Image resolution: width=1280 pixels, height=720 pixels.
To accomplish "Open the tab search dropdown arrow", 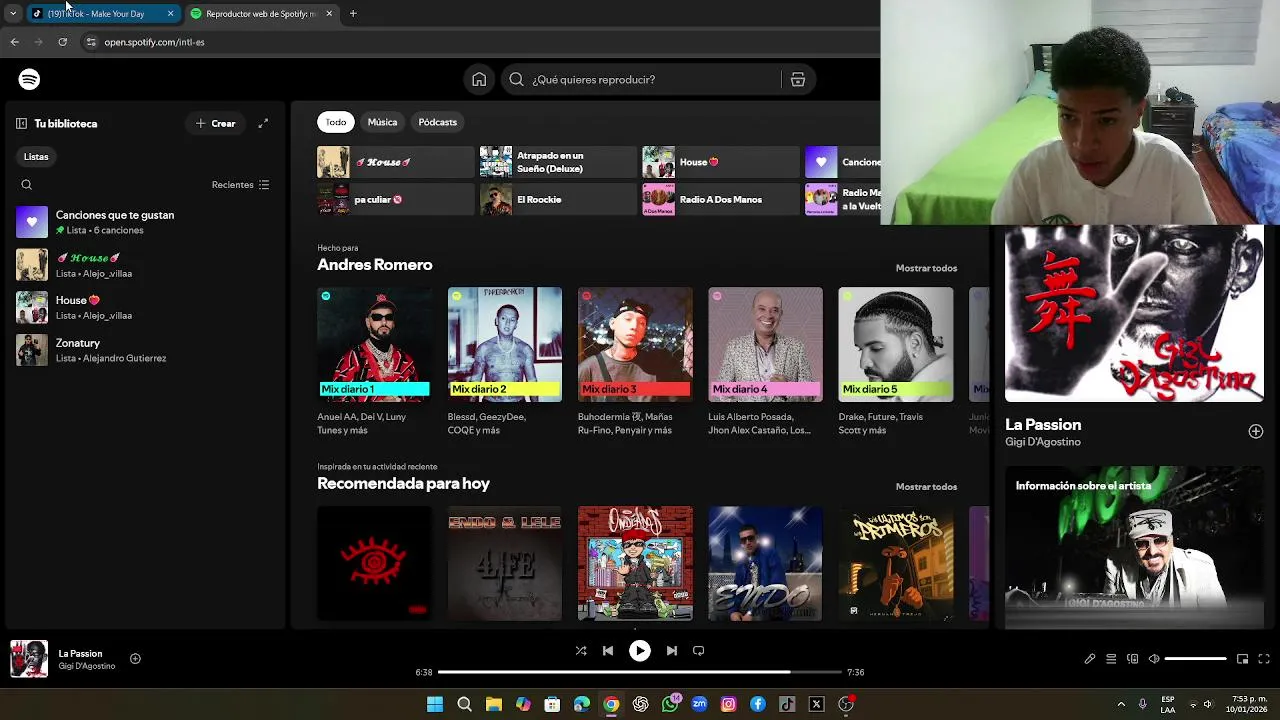I will click(x=12, y=14).
